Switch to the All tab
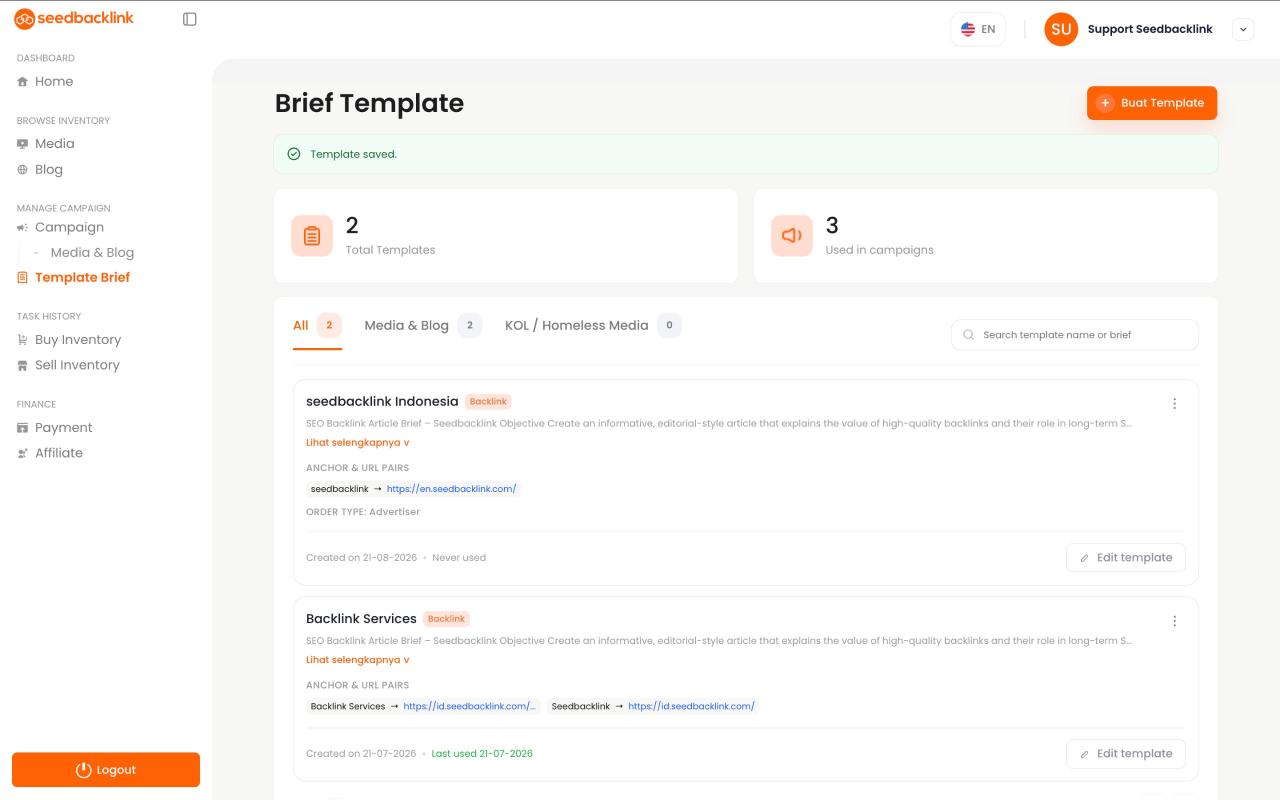This screenshot has height=800, width=1280. tap(317, 325)
